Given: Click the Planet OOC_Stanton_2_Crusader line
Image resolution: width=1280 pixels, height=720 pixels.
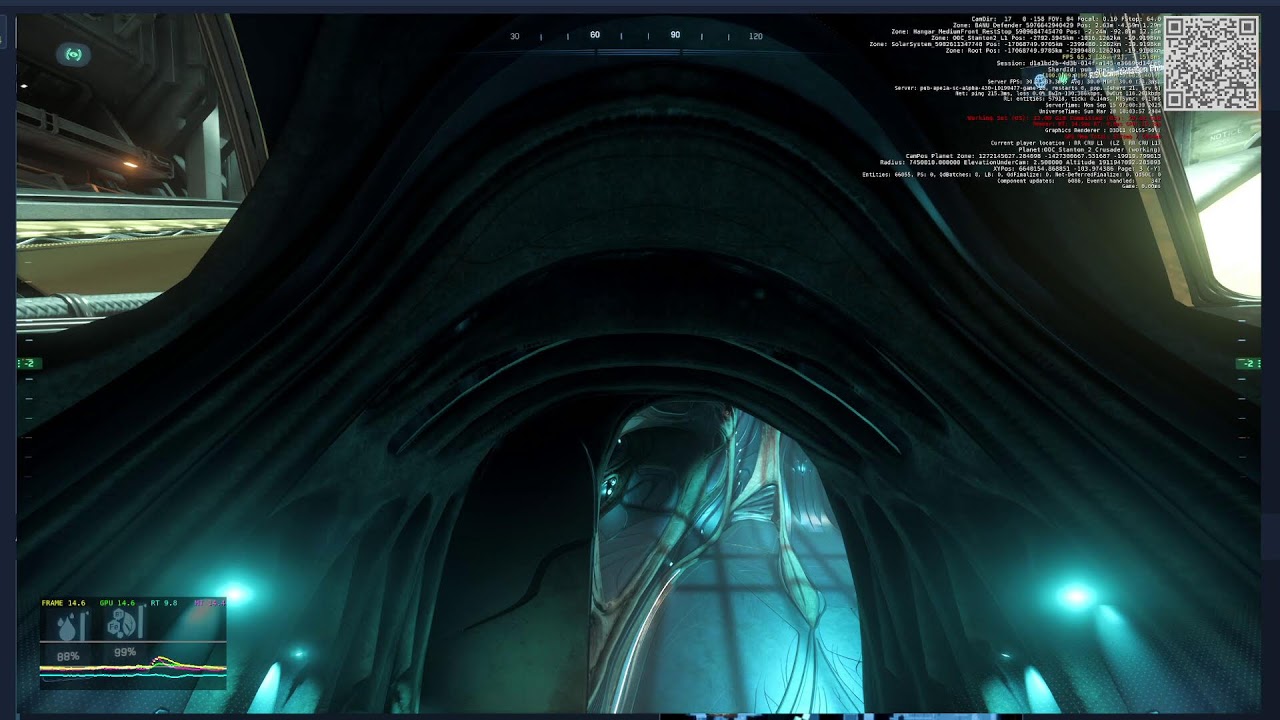Looking at the screenshot, I should click(x=1089, y=150).
